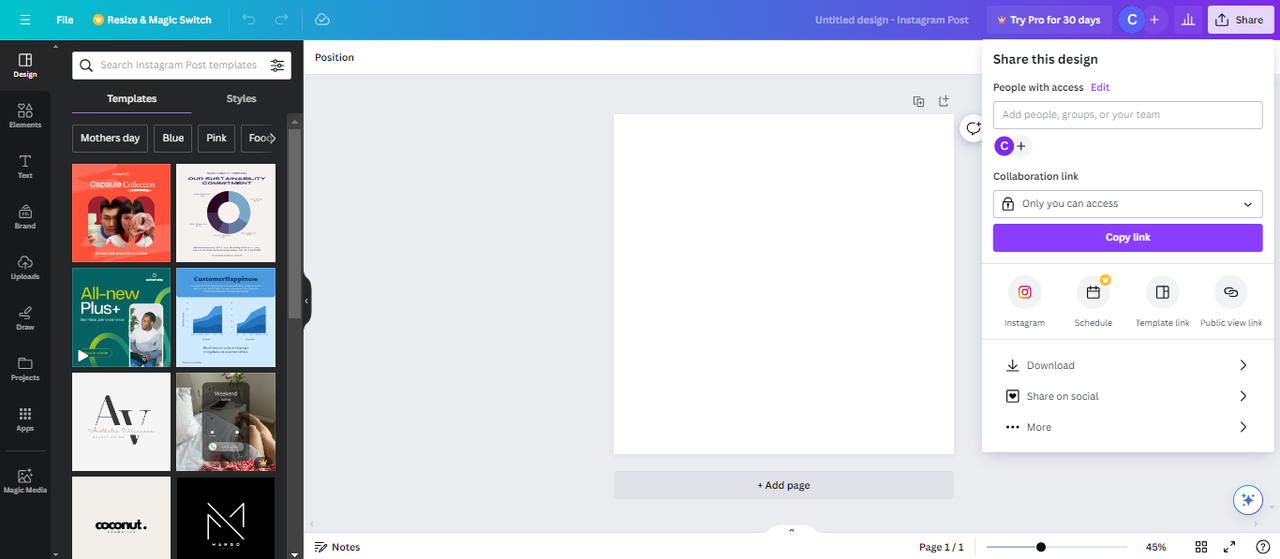The height and width of the screenshot is (559, 1280).
Task: Click the Undo arrow icon
Action: [249, 20]
